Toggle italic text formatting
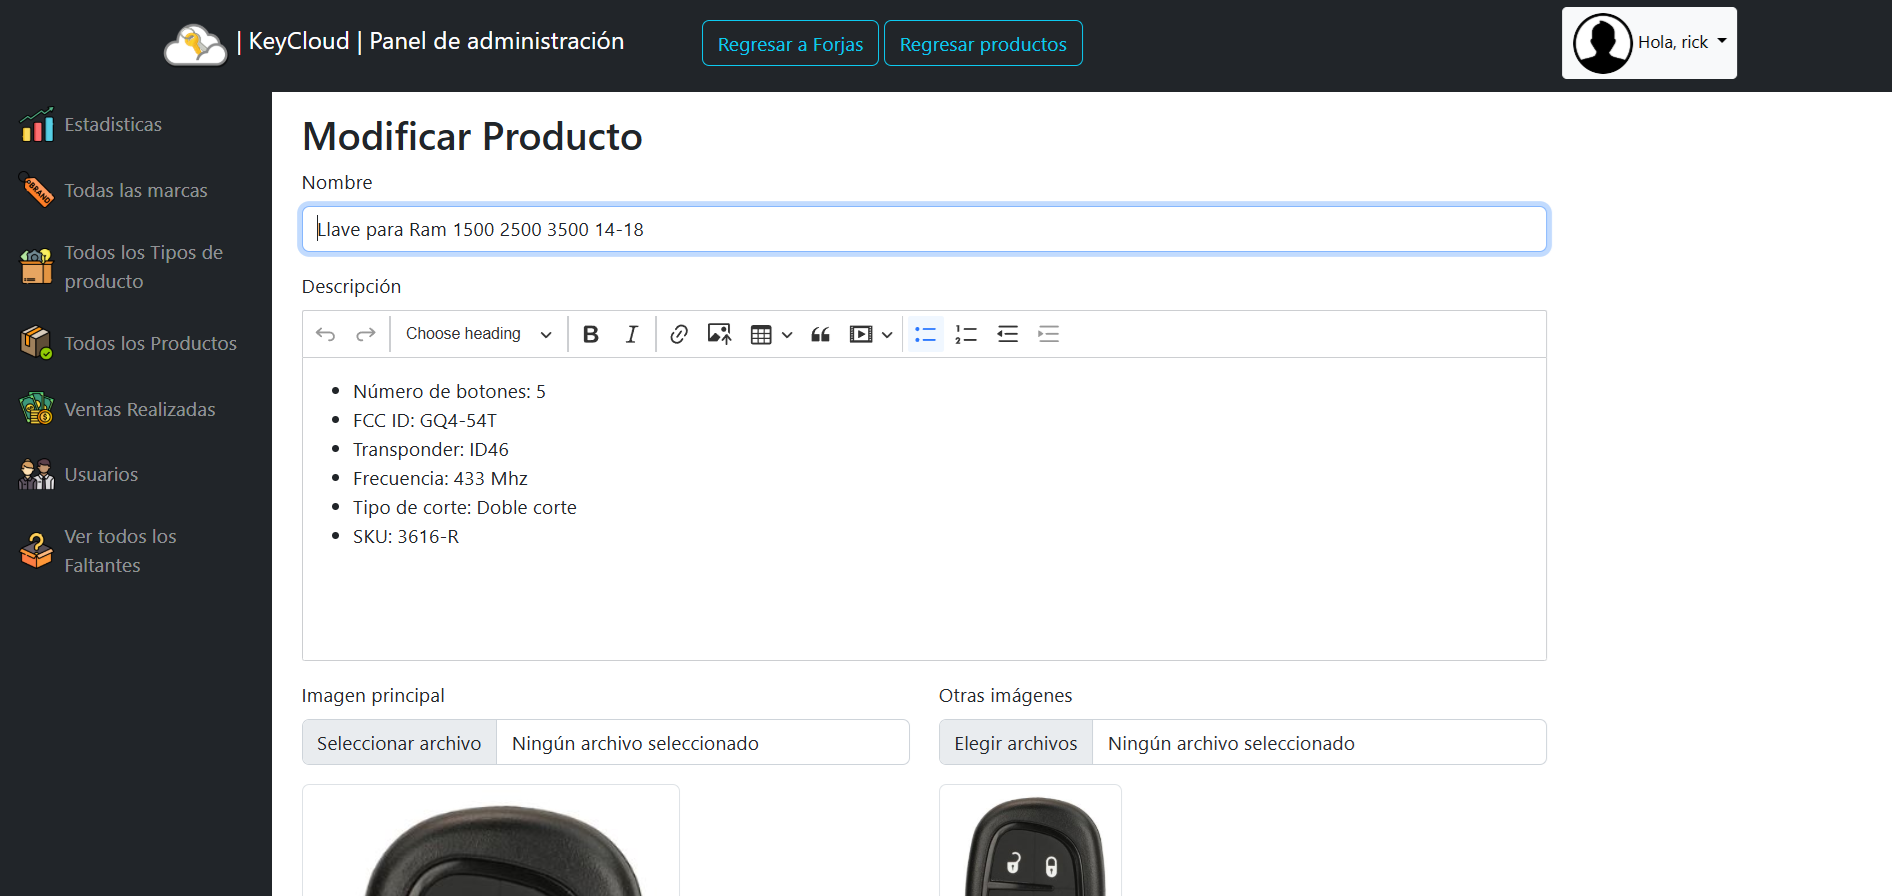 (x=631, y=334)
